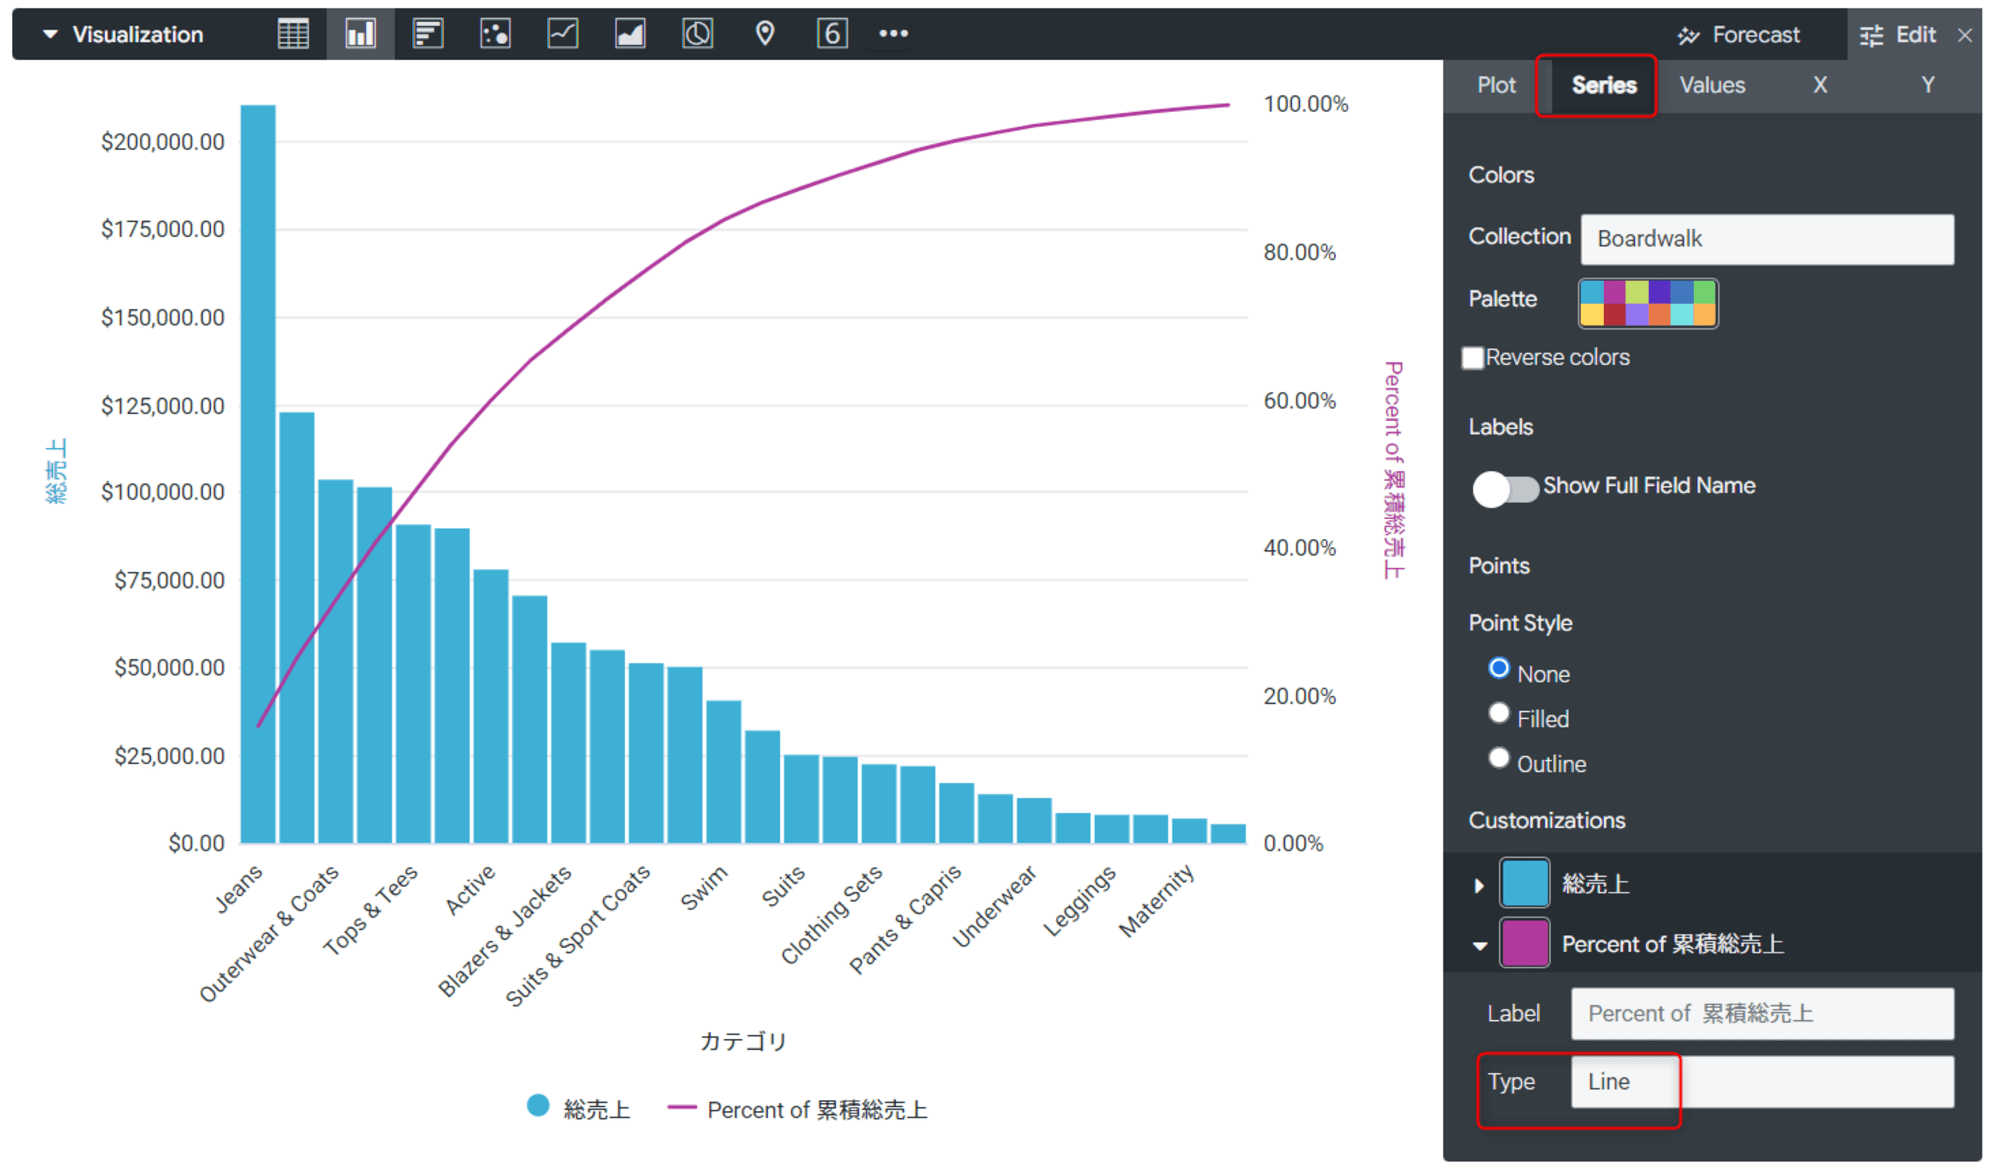The width and height of the screenshot is (2000, 1163).
Task: Switch to the Series tab
Action: point(1603,86)
